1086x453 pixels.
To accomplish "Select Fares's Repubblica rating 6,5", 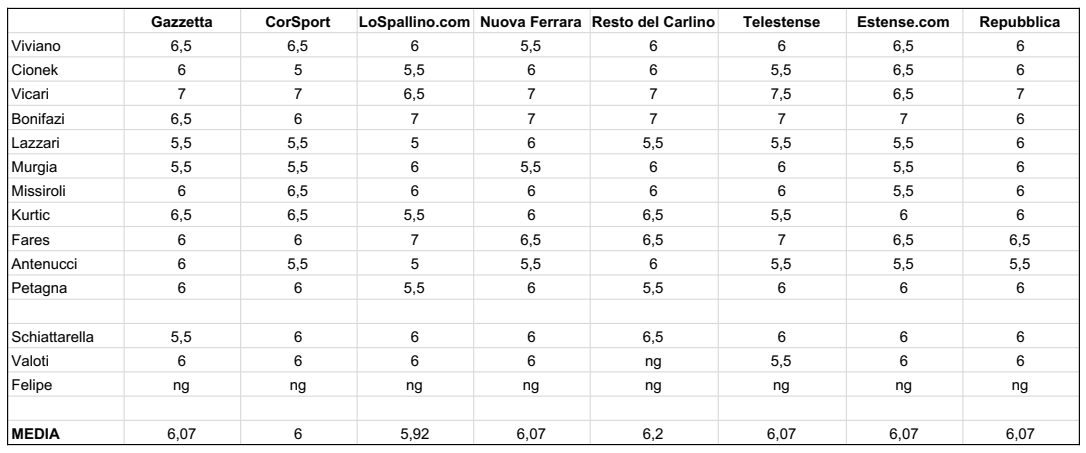I will coord(1019,240).
